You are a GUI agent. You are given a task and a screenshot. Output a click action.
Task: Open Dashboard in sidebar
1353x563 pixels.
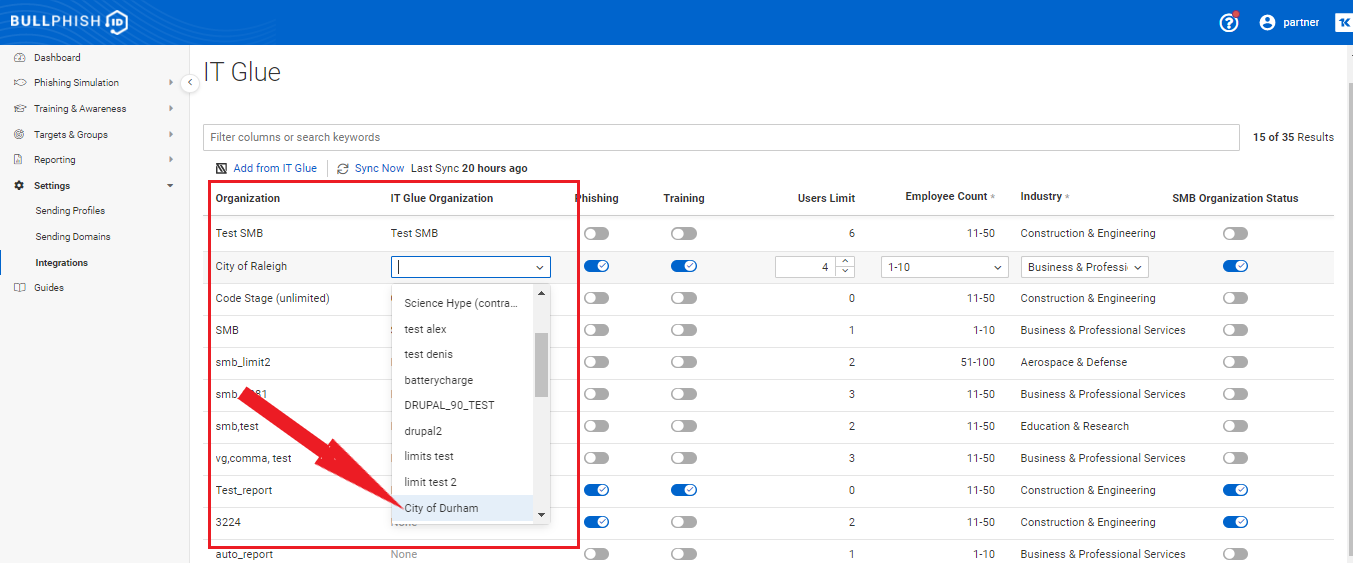[57, 58]
